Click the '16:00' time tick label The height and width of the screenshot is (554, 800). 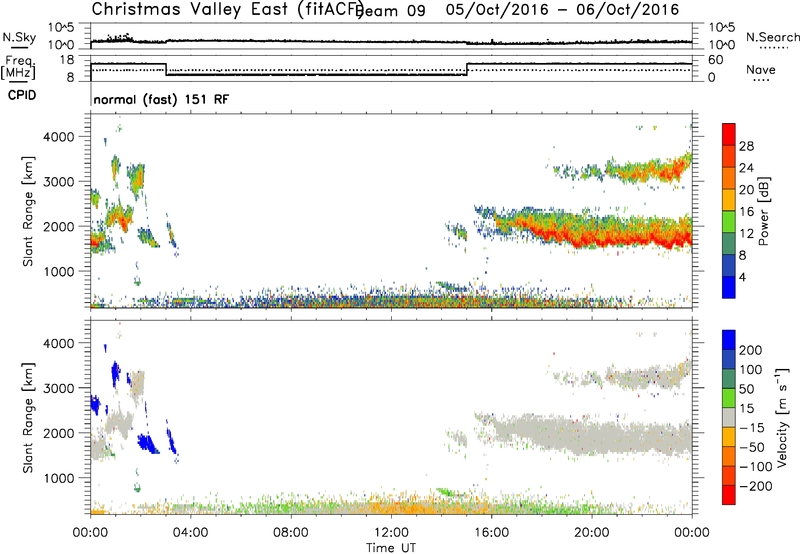(x=491, y=533)
